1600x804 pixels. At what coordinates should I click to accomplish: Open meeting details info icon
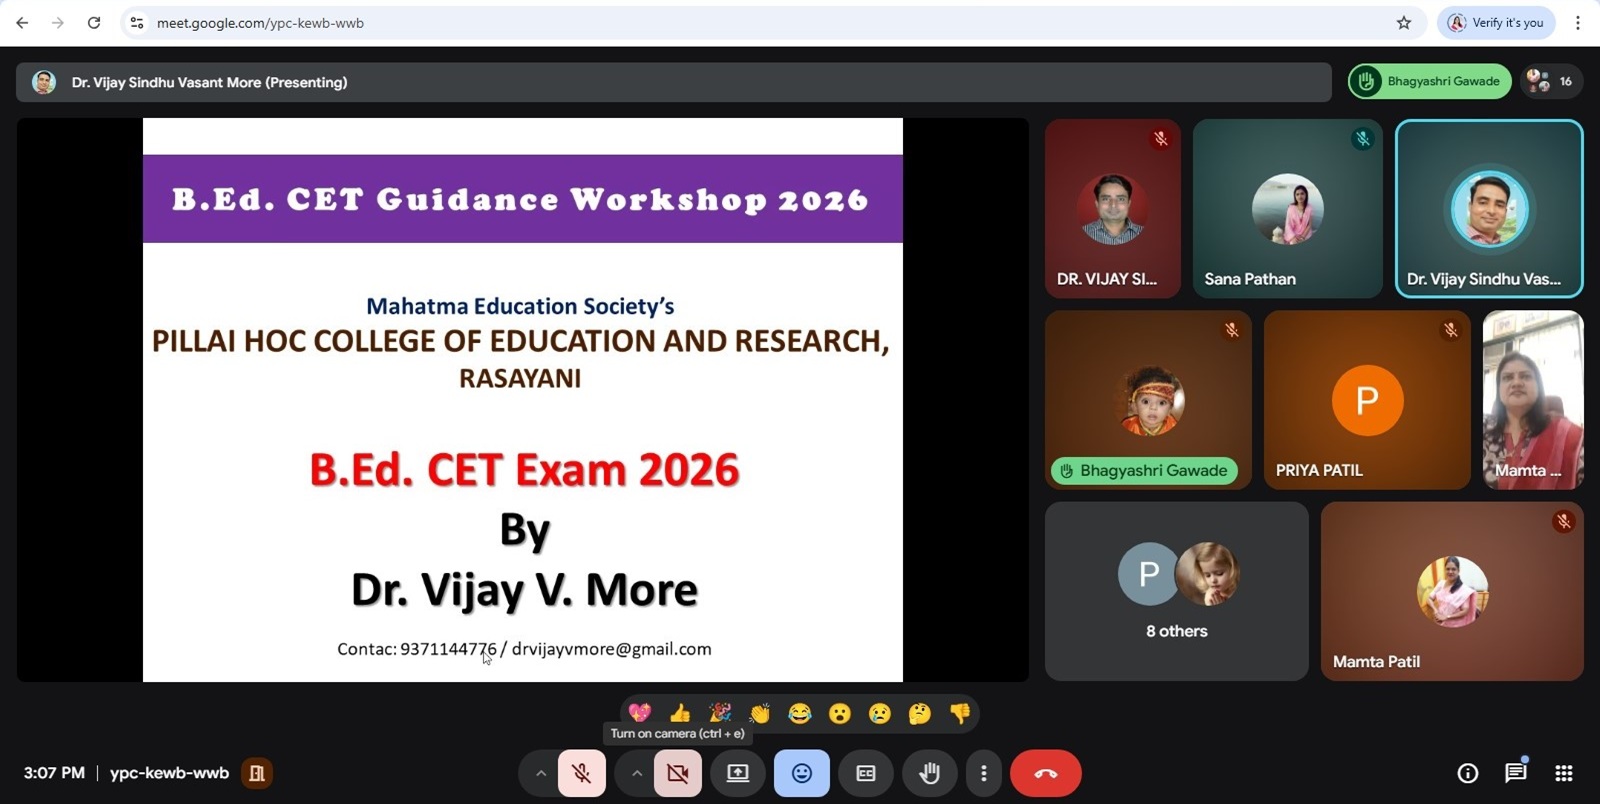click(1467, 773)
